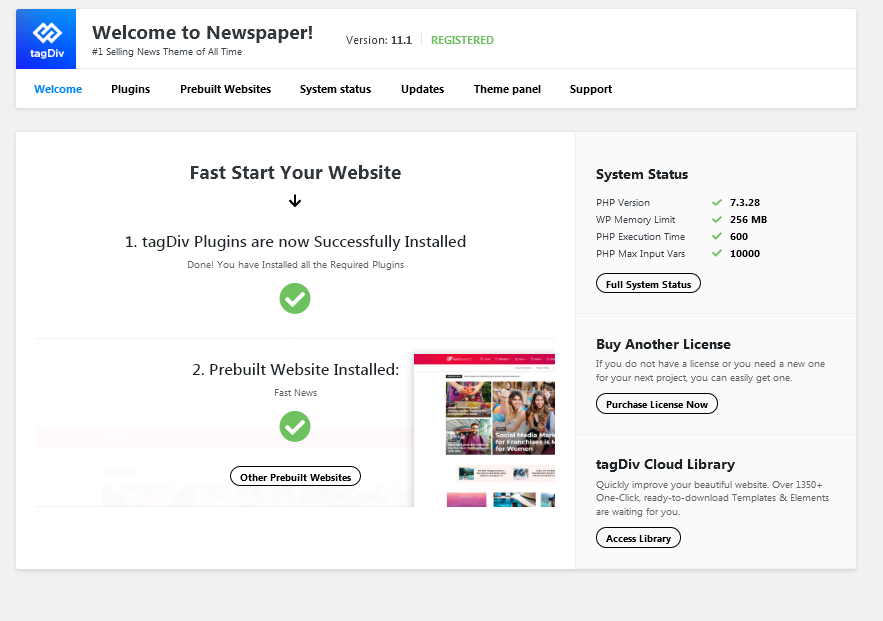Click the green checkmark under Fast News
The width and height of the screenshot is (883, 621).
(295, 426)
